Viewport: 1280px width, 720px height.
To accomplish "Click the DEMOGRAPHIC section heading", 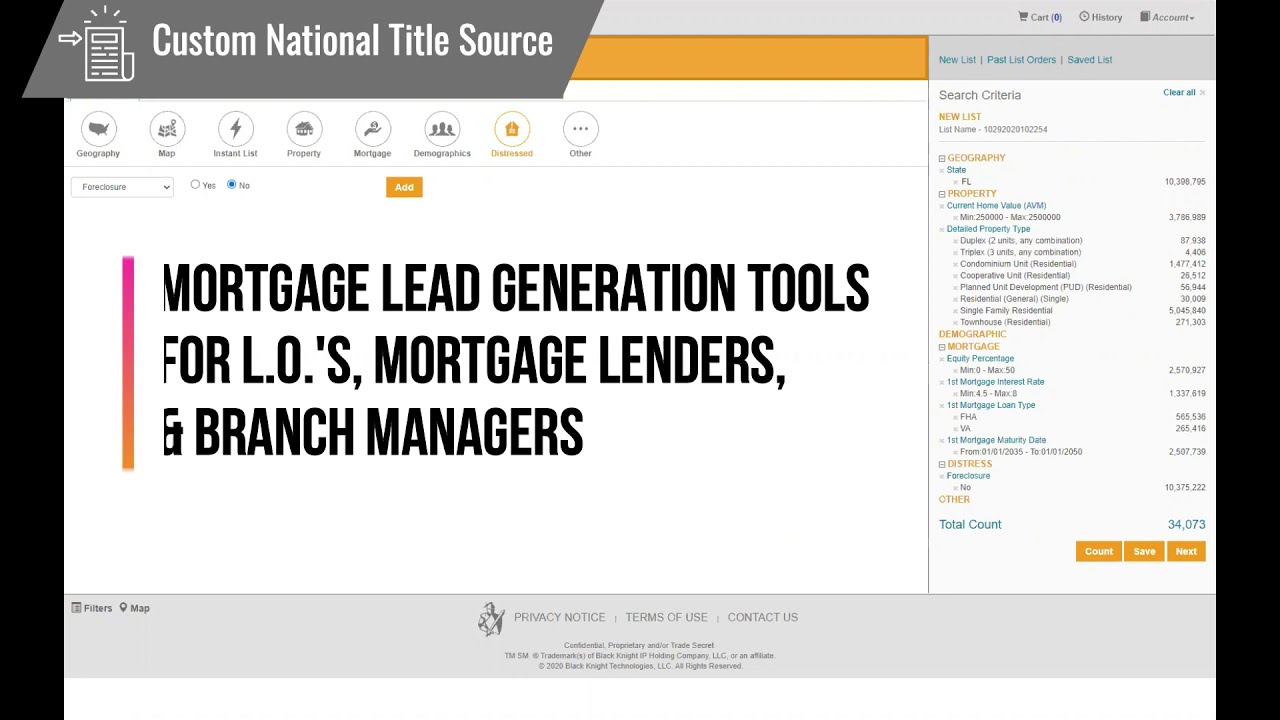I will pyautogui.click(x=973, y=335).
